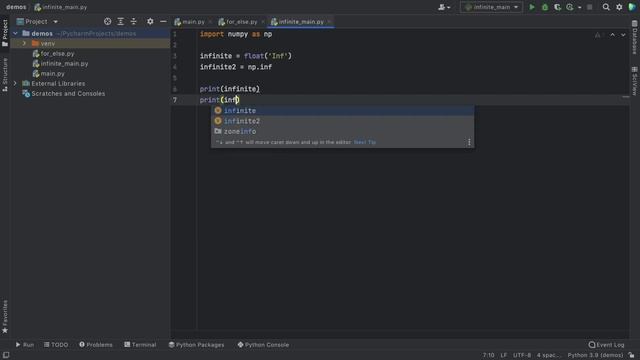Viewport: 640px width, 360px height.
Task: Open infinite_main.py in project tree
Action: tap(64, 63)
